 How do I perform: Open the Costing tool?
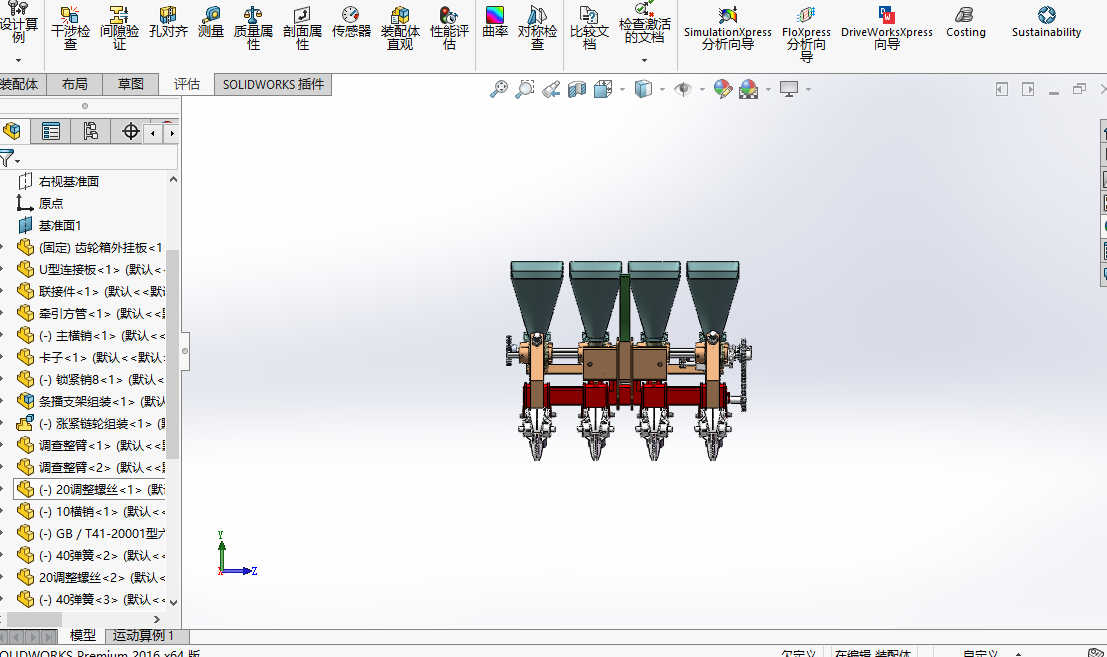coord(965,23)
